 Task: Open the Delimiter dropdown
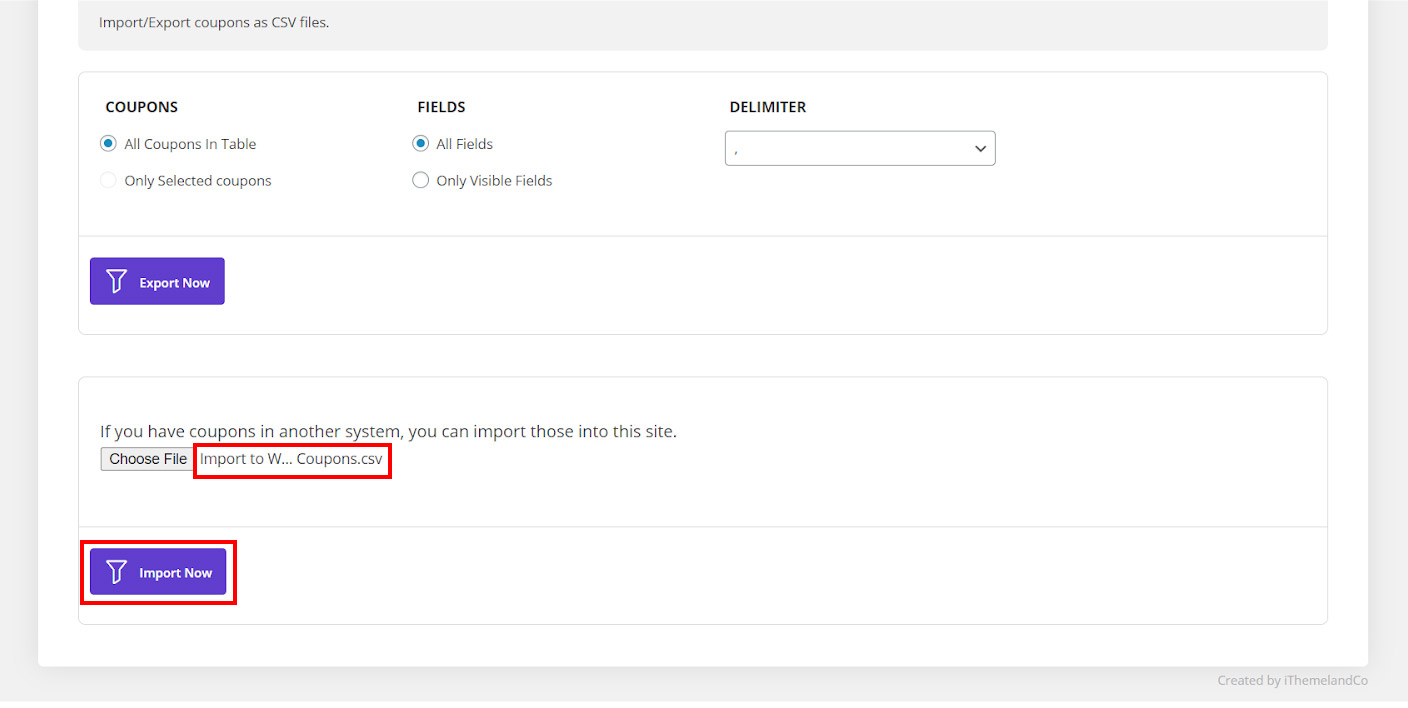[860, 148]
